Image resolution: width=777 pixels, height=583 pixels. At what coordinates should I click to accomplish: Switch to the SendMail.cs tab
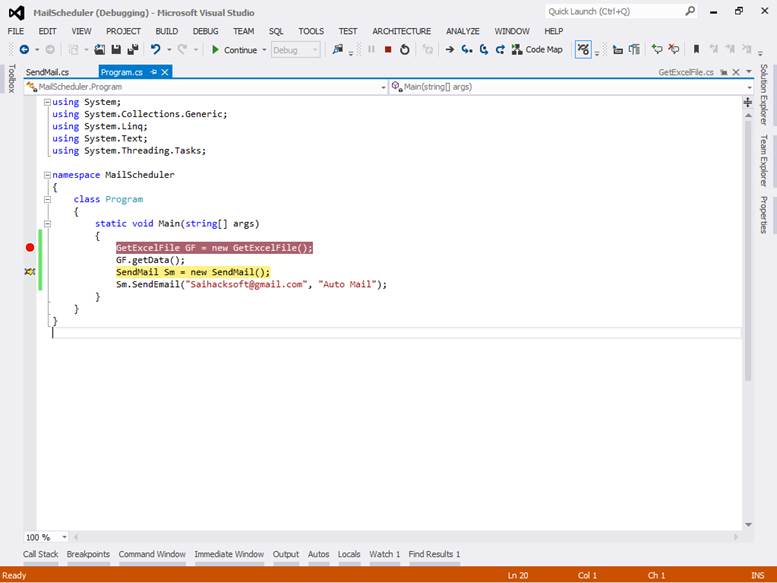point(48,72)
